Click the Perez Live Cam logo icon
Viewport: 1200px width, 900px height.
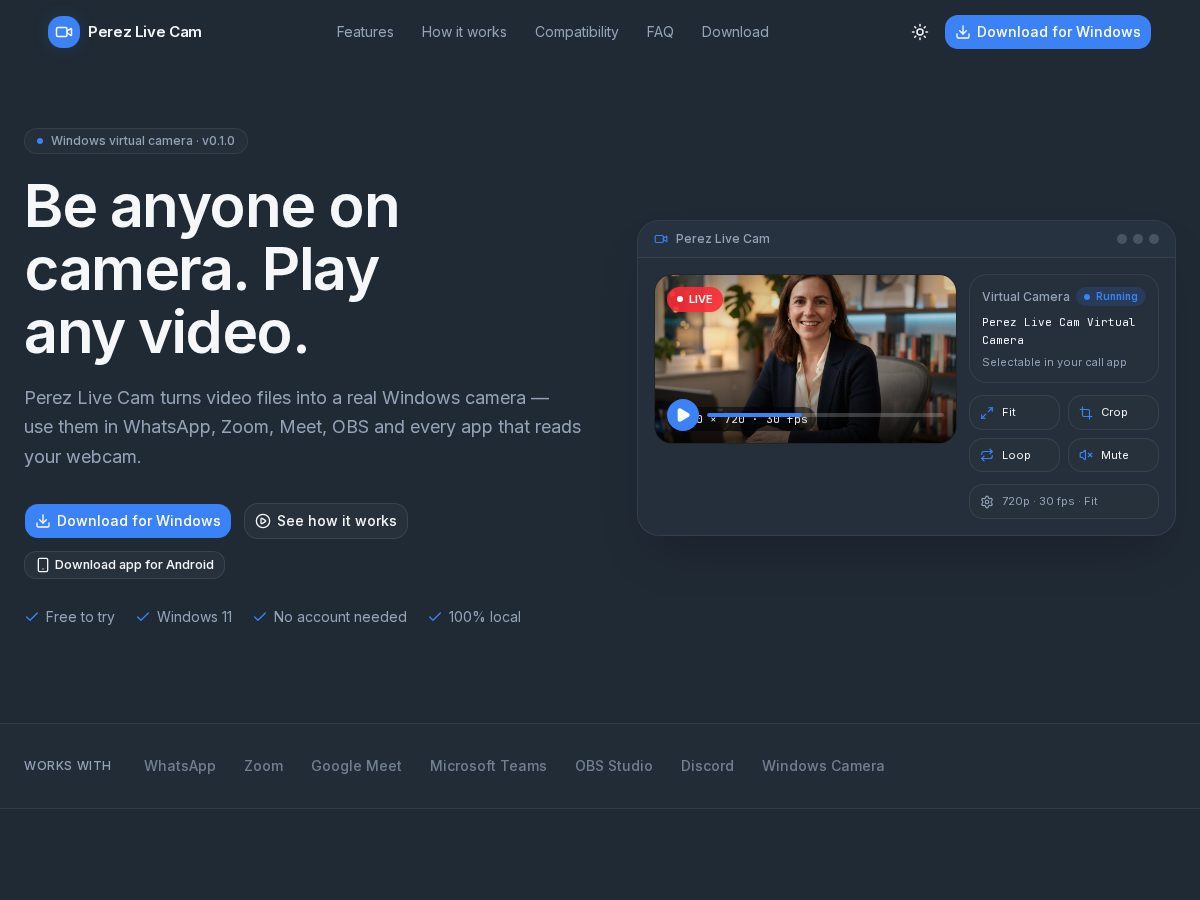click(x=64, y=32)
